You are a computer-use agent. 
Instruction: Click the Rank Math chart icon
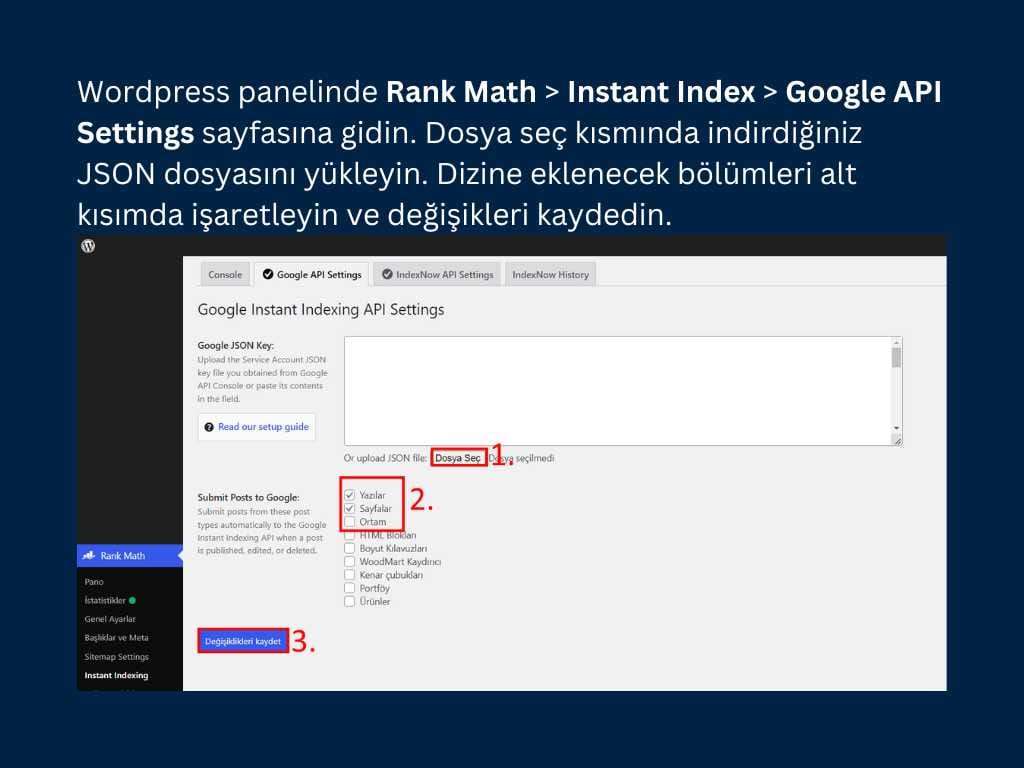(89, 555)
